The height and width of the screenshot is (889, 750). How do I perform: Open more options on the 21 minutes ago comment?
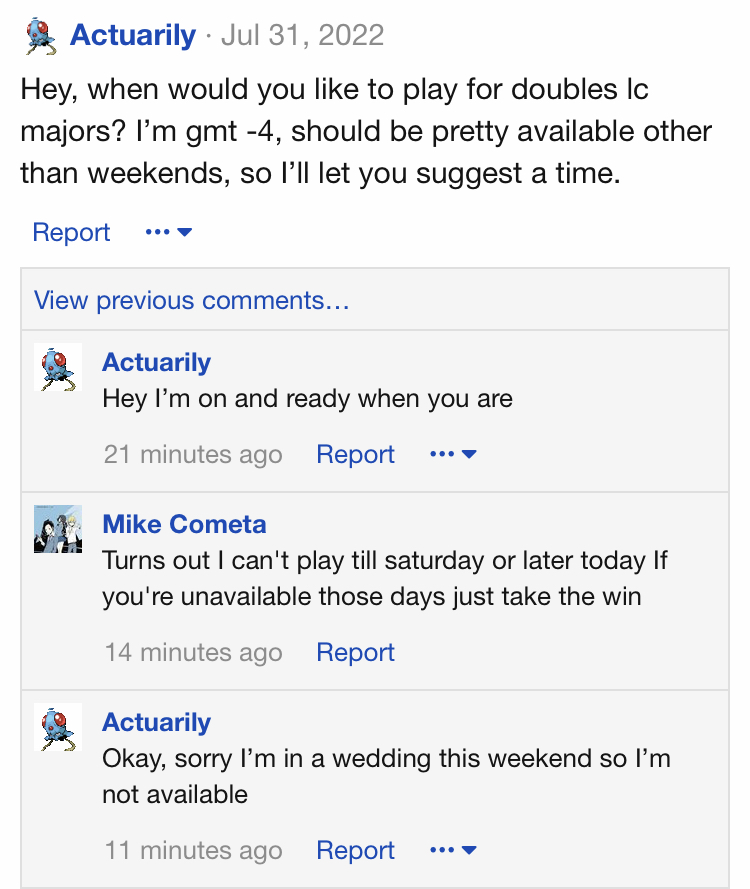pos(454,454)
